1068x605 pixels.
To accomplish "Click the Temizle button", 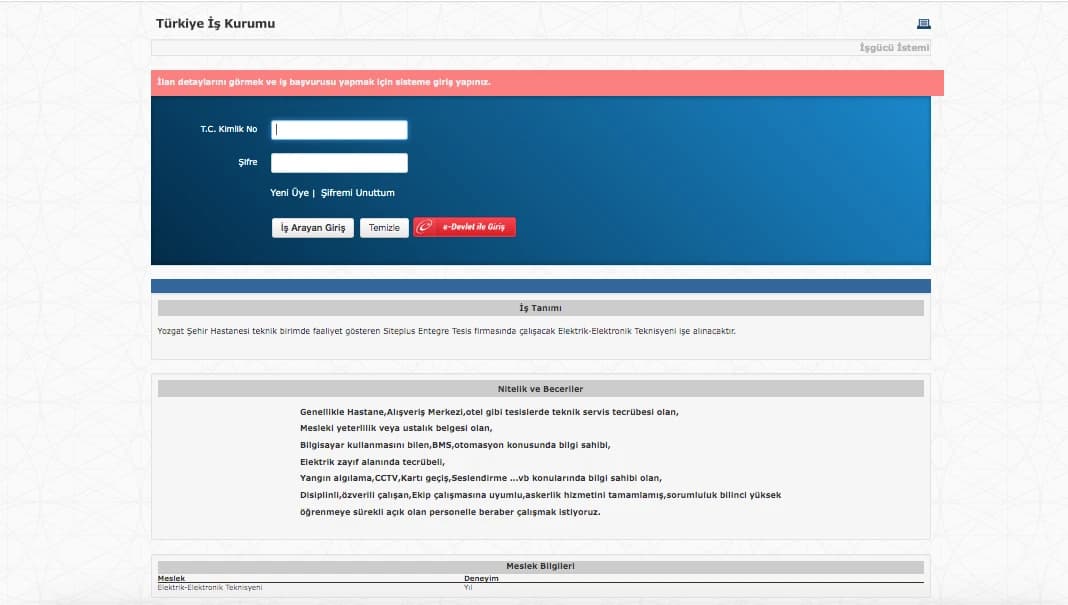I will (x=384, y=228).
